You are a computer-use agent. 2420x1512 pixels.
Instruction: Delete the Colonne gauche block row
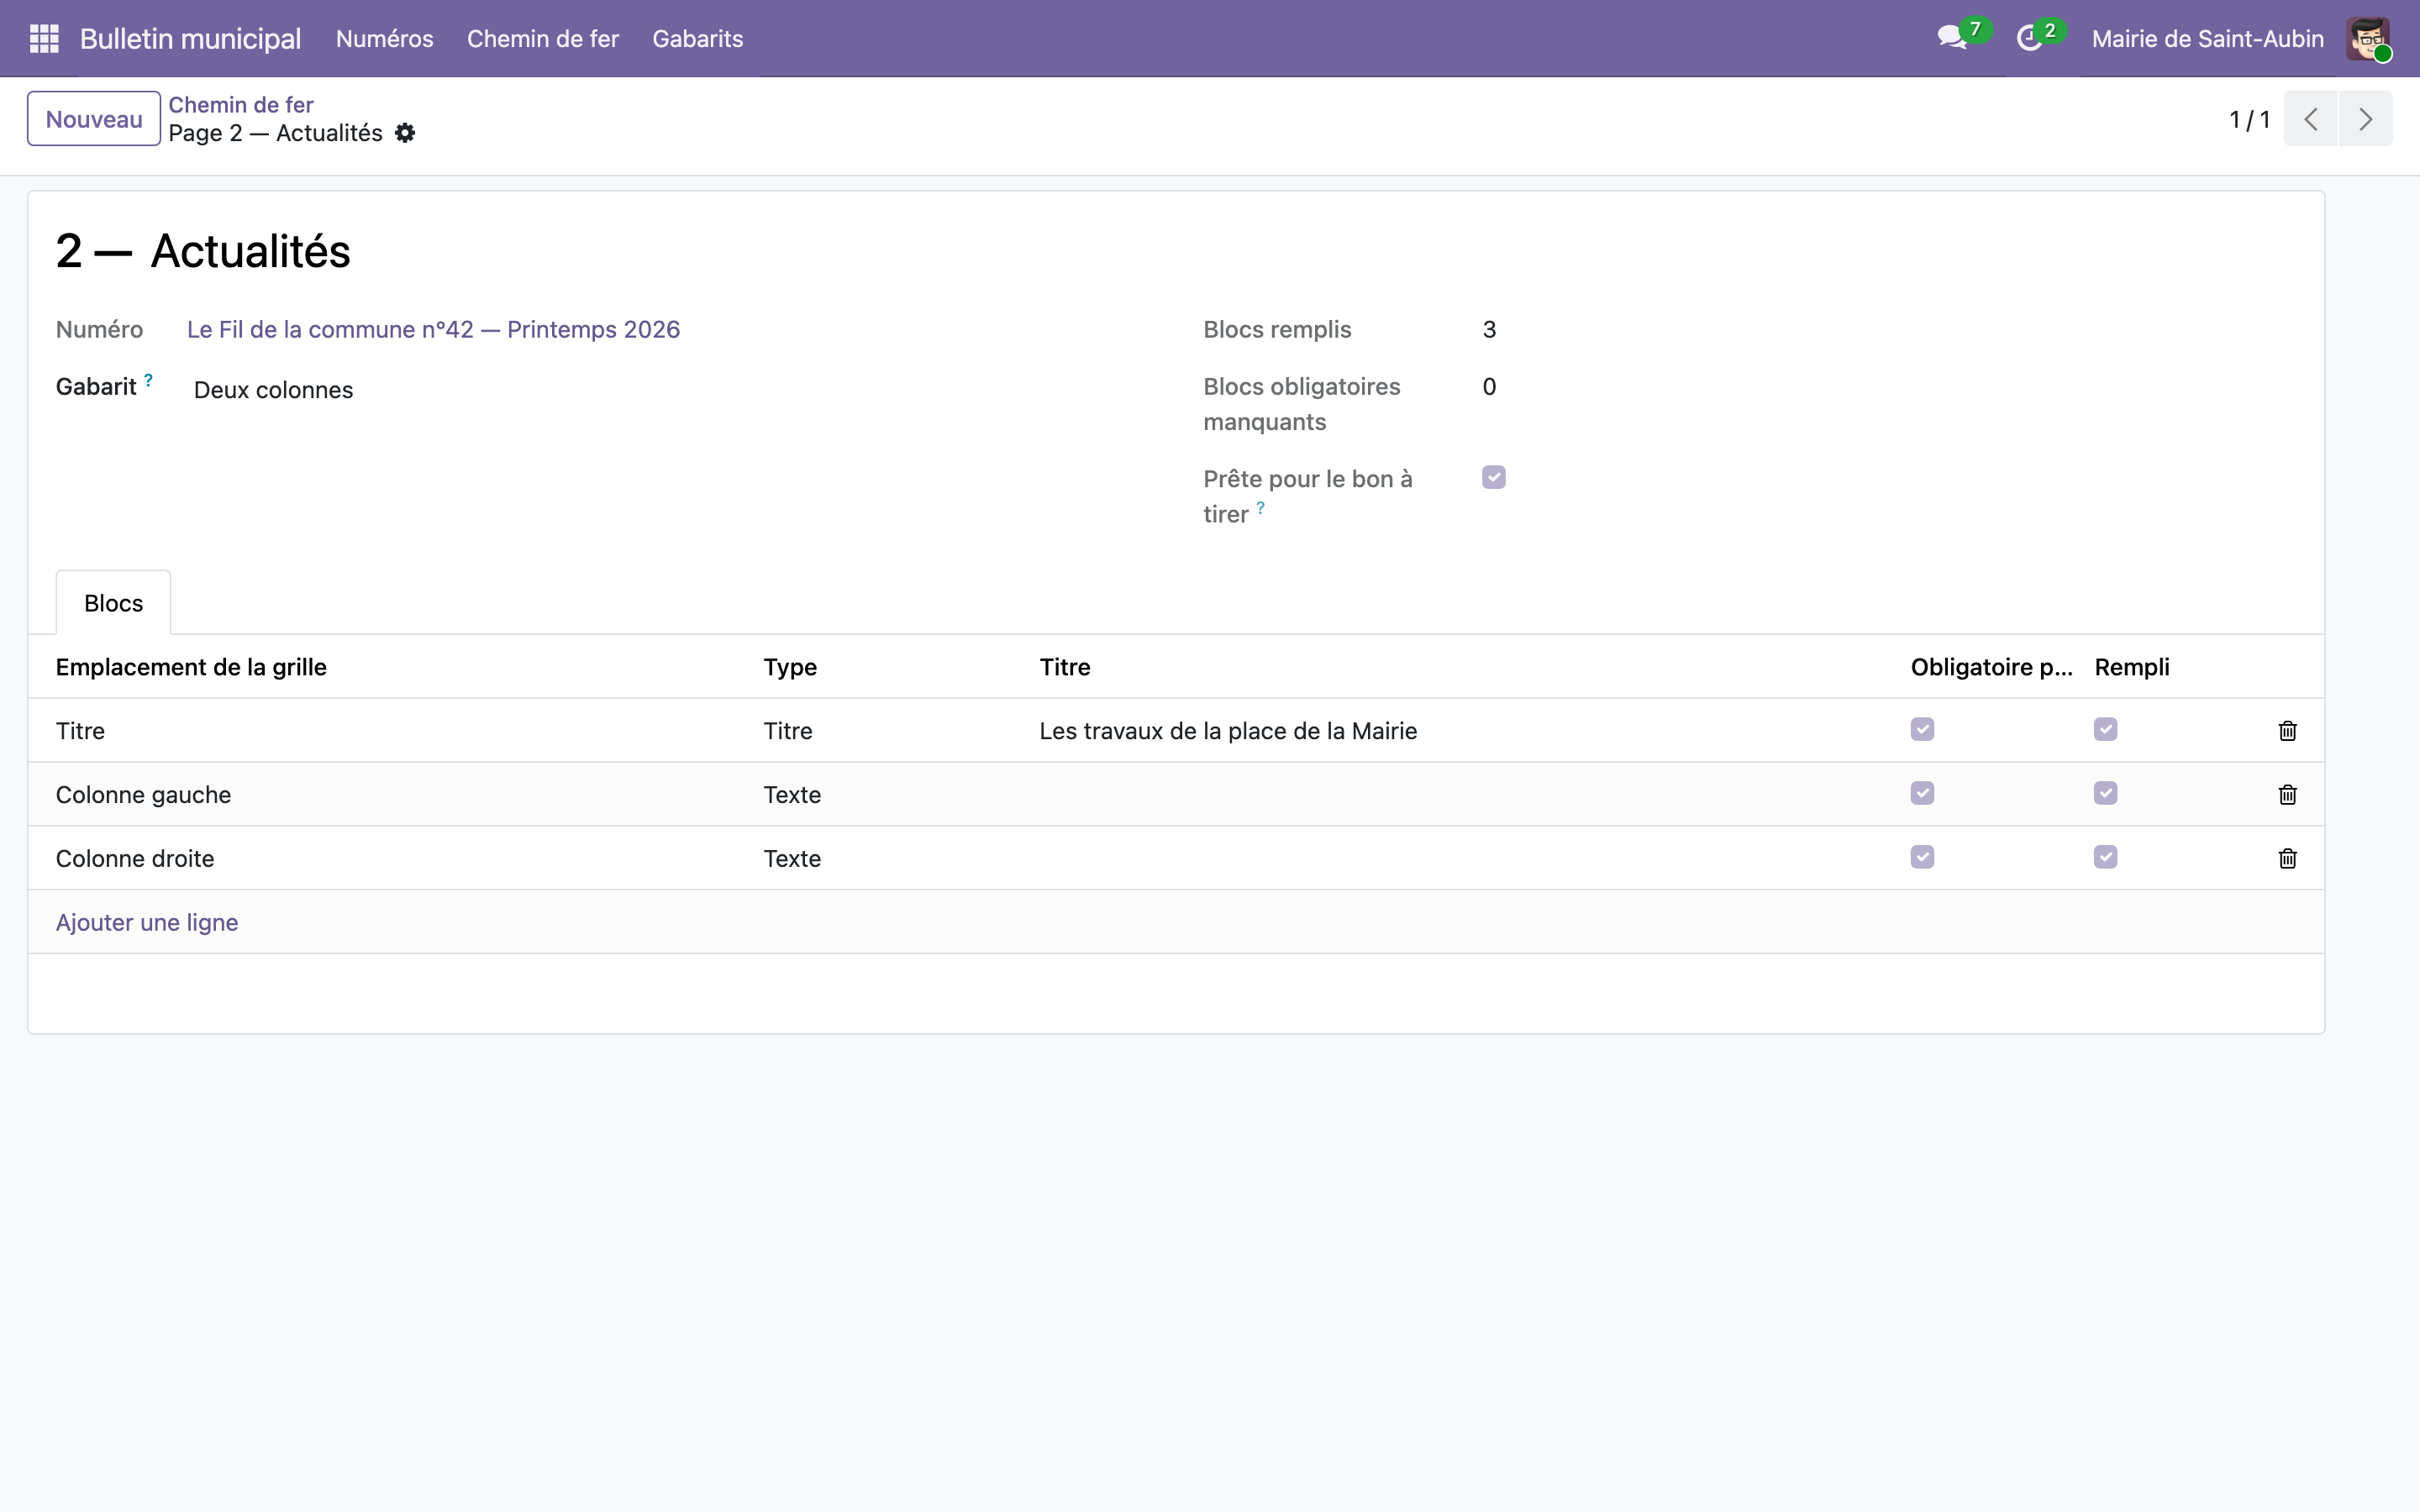point(2287,795)
